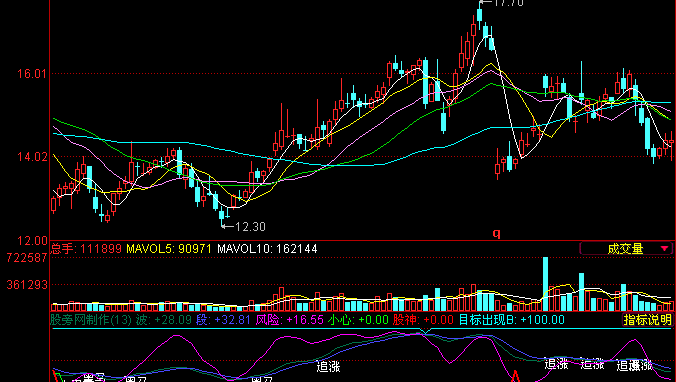Click the red q marker on the chart
This screenshot has height=382, width=676.
497,234
